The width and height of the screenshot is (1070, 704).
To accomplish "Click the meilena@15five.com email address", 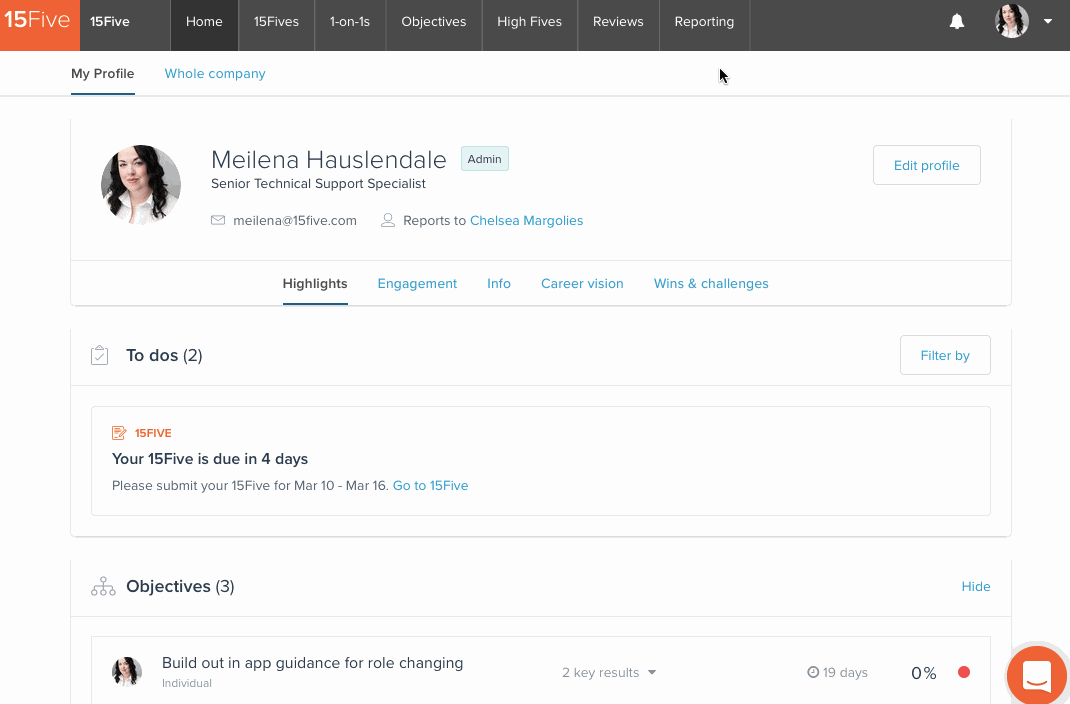I will [x=295, y=220].
